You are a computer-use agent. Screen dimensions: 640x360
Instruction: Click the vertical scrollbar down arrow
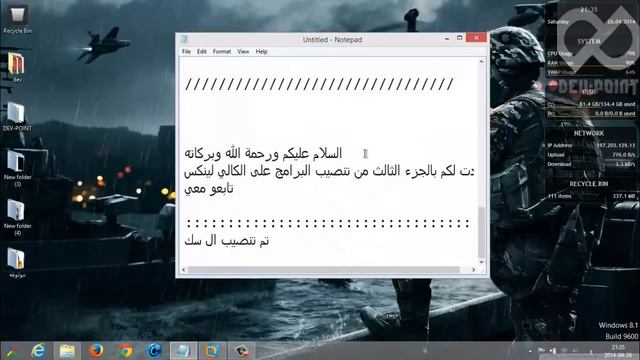point(482,262)
